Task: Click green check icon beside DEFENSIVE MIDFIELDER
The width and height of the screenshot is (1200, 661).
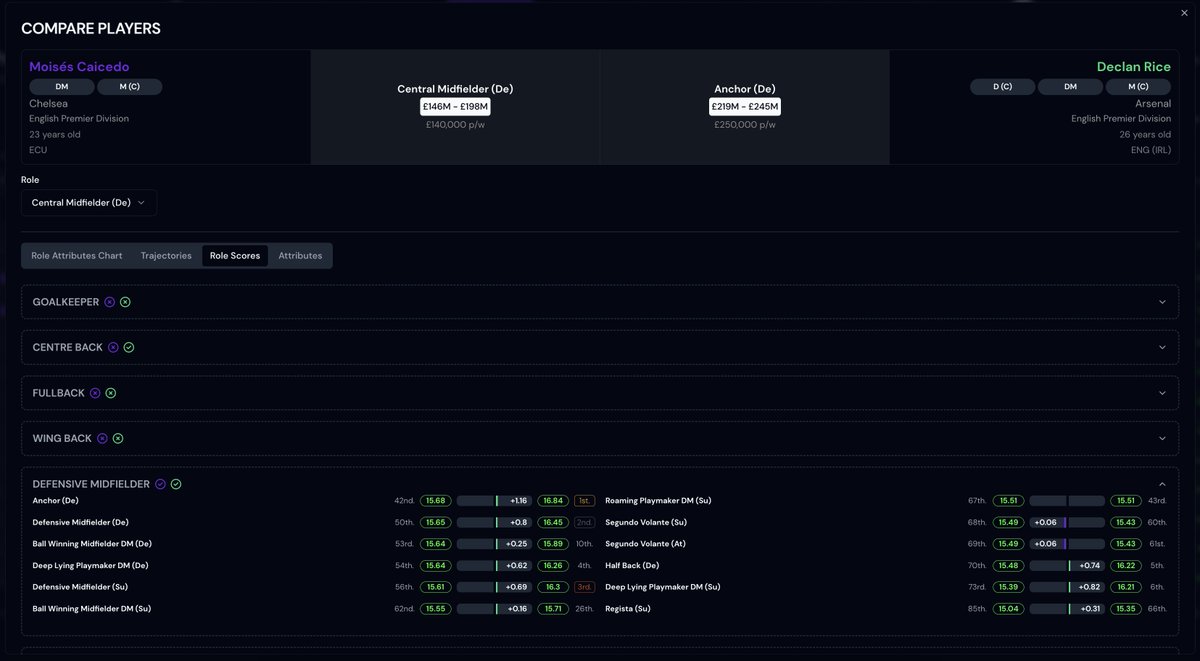Action: coord(176,484)
